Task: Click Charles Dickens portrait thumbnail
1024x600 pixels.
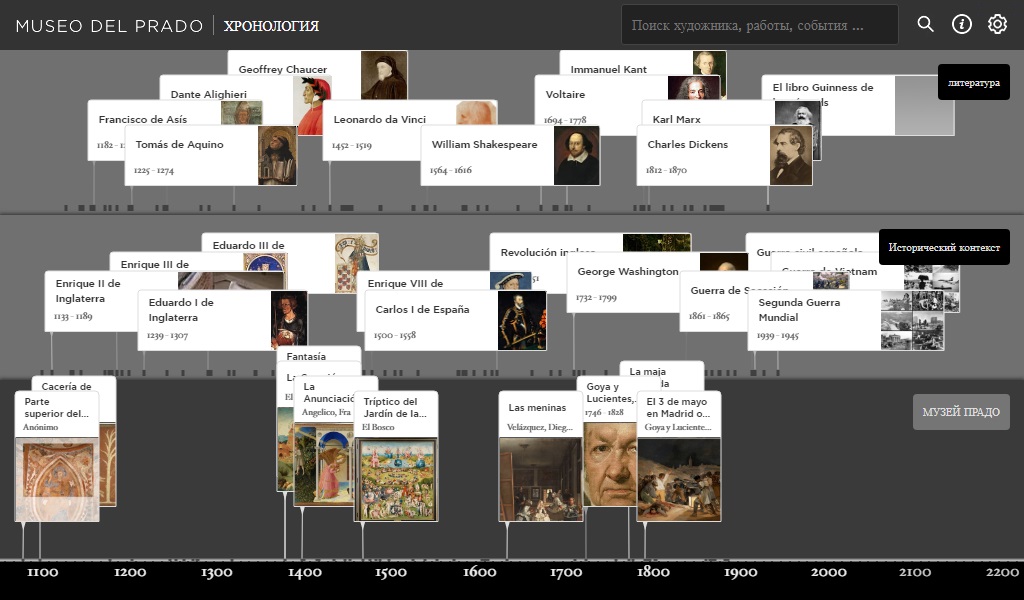Action: point(791,155)
